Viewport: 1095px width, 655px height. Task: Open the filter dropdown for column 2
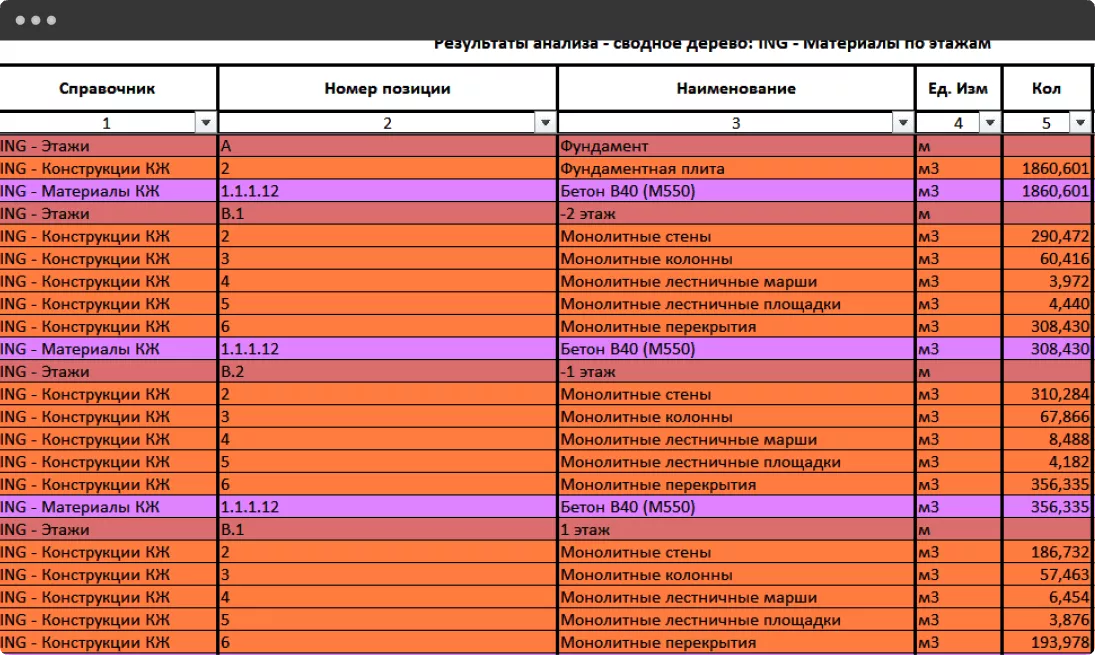coord(545,123)
